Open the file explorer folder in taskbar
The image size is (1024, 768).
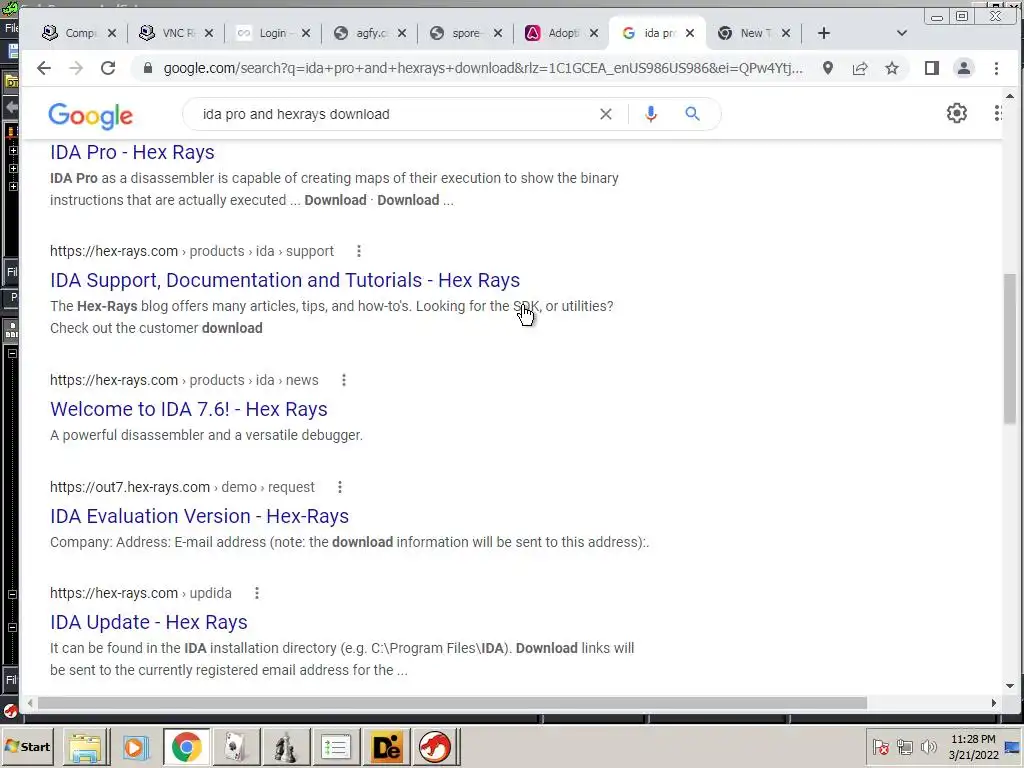[86, 747]
